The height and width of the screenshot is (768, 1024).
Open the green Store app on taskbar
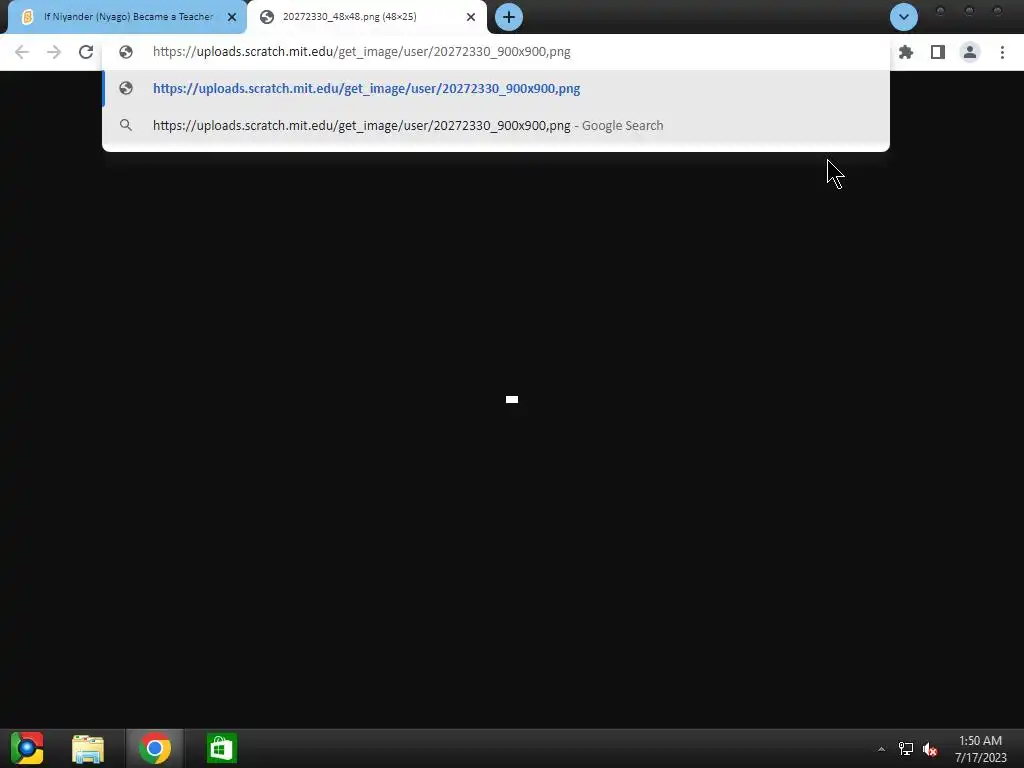pos(222,748)
